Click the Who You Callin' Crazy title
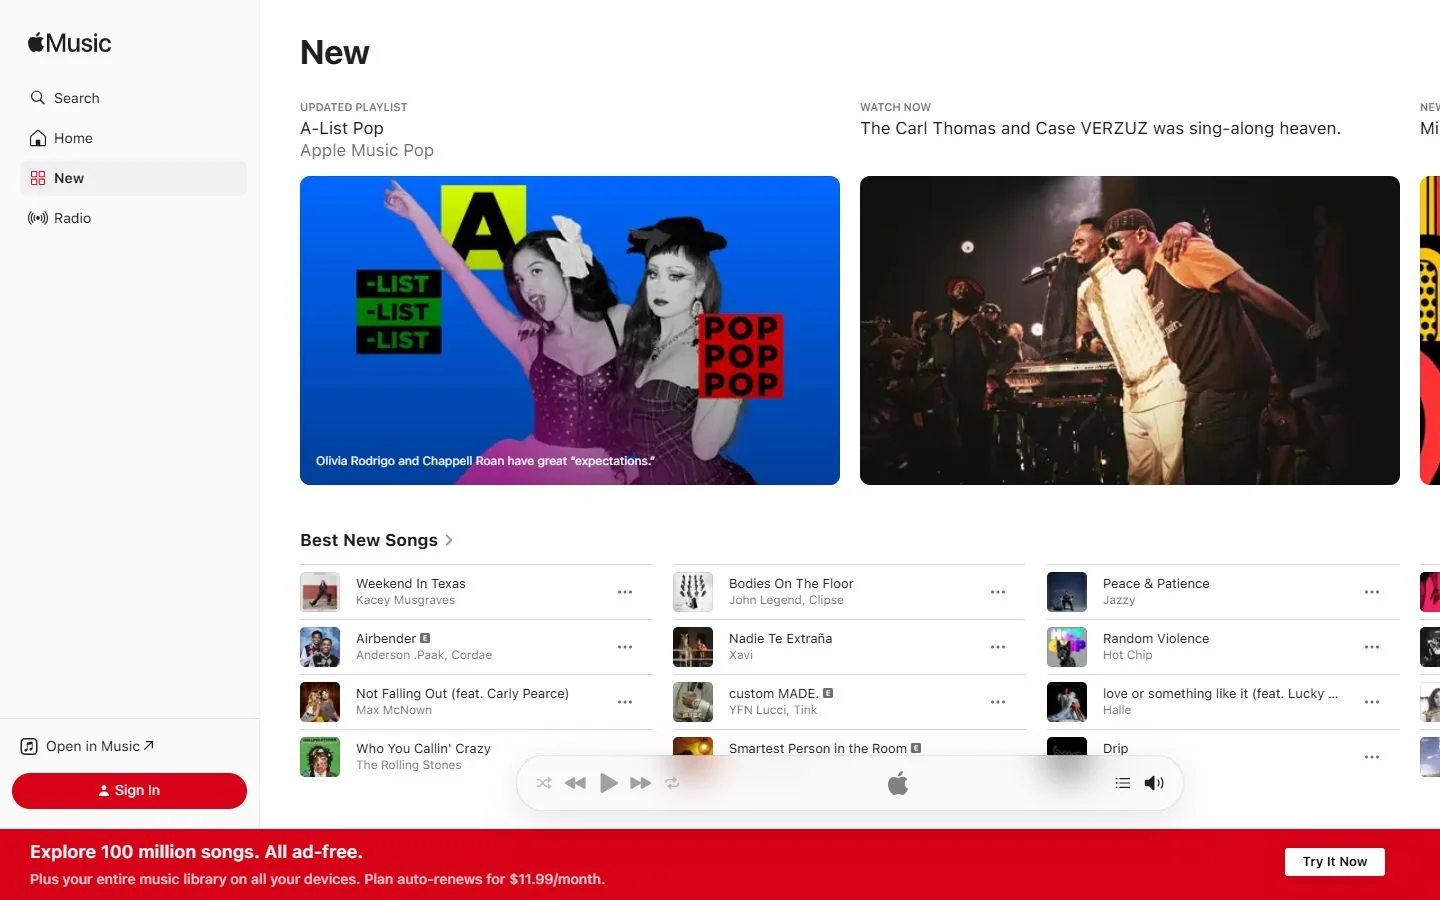 (423, 748)
